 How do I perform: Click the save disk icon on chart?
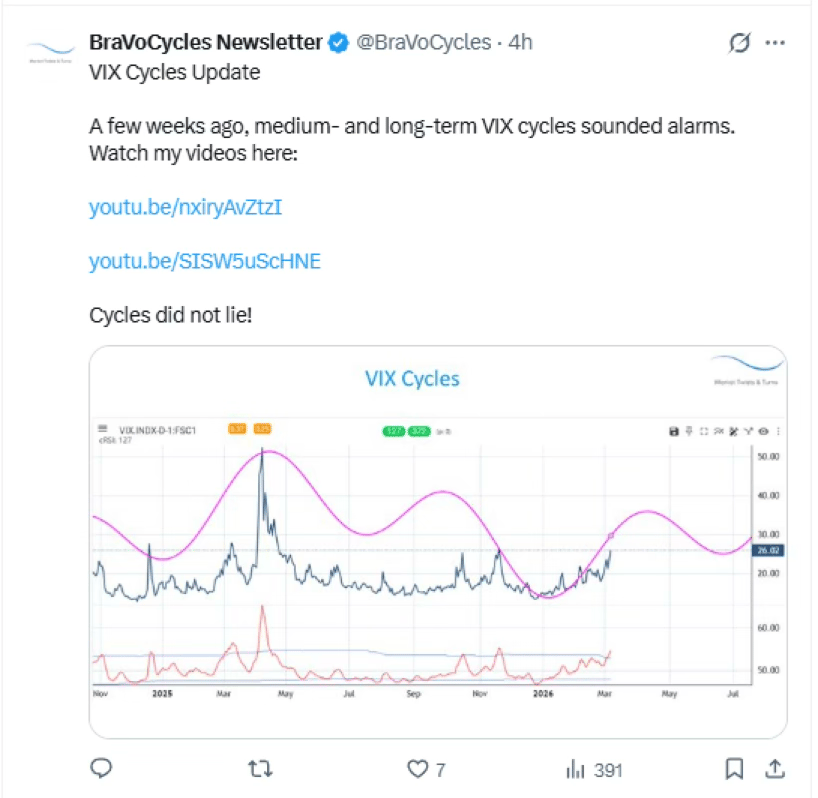[674, 431]
